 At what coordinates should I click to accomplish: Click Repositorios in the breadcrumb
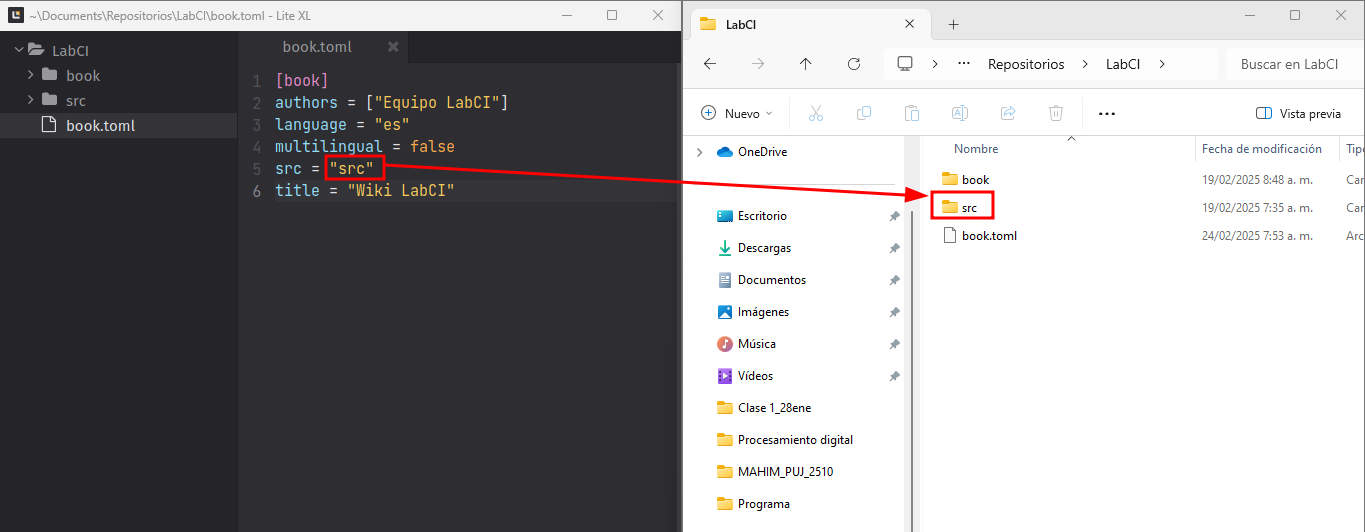click(x=1026, y=64)
